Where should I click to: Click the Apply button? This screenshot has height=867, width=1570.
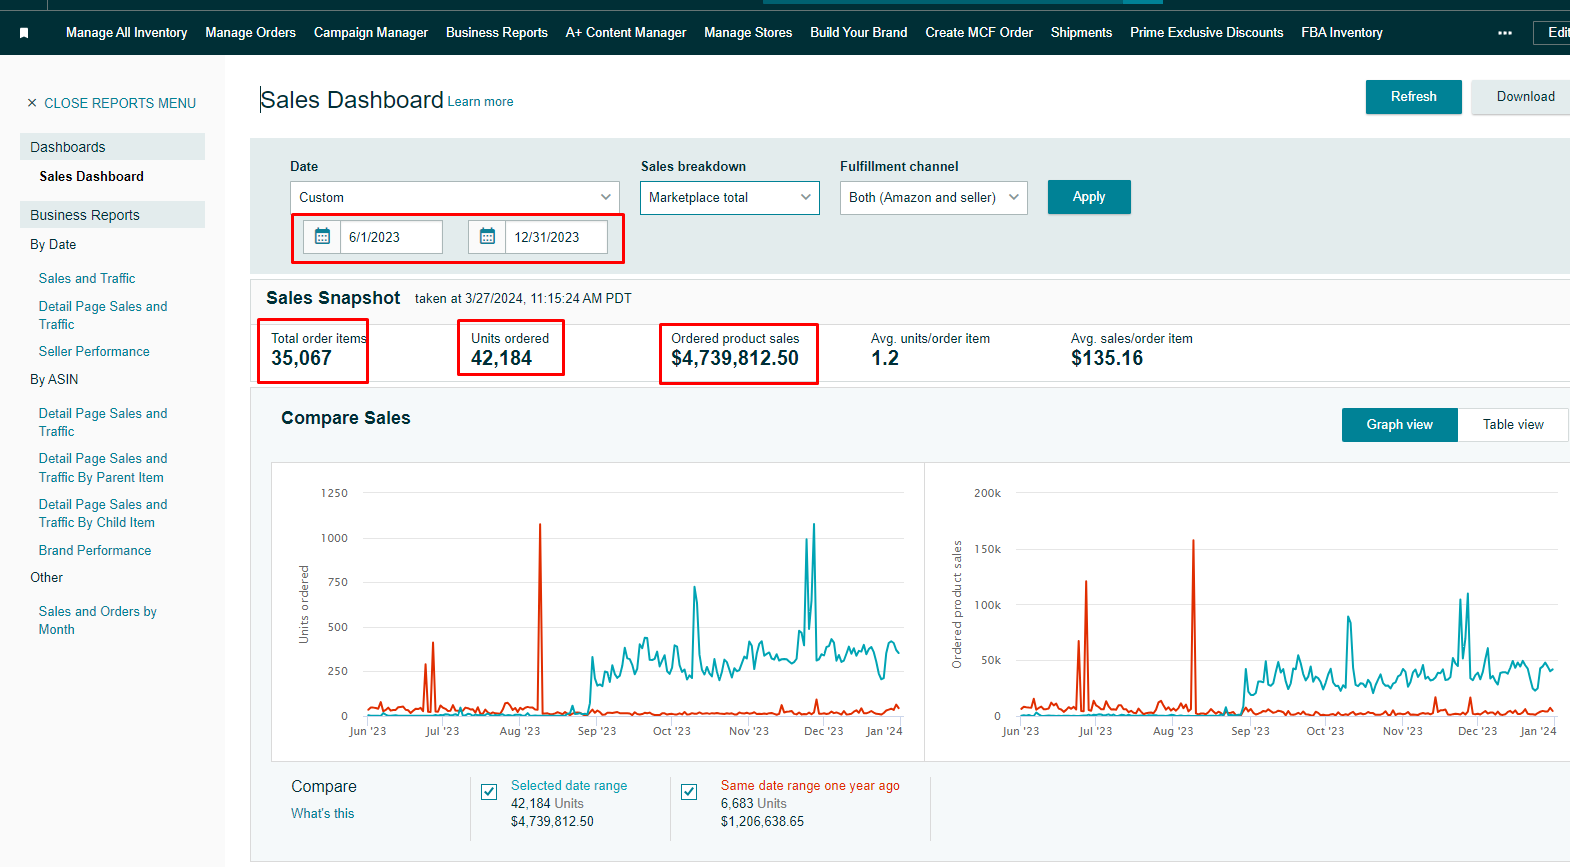1088,197
